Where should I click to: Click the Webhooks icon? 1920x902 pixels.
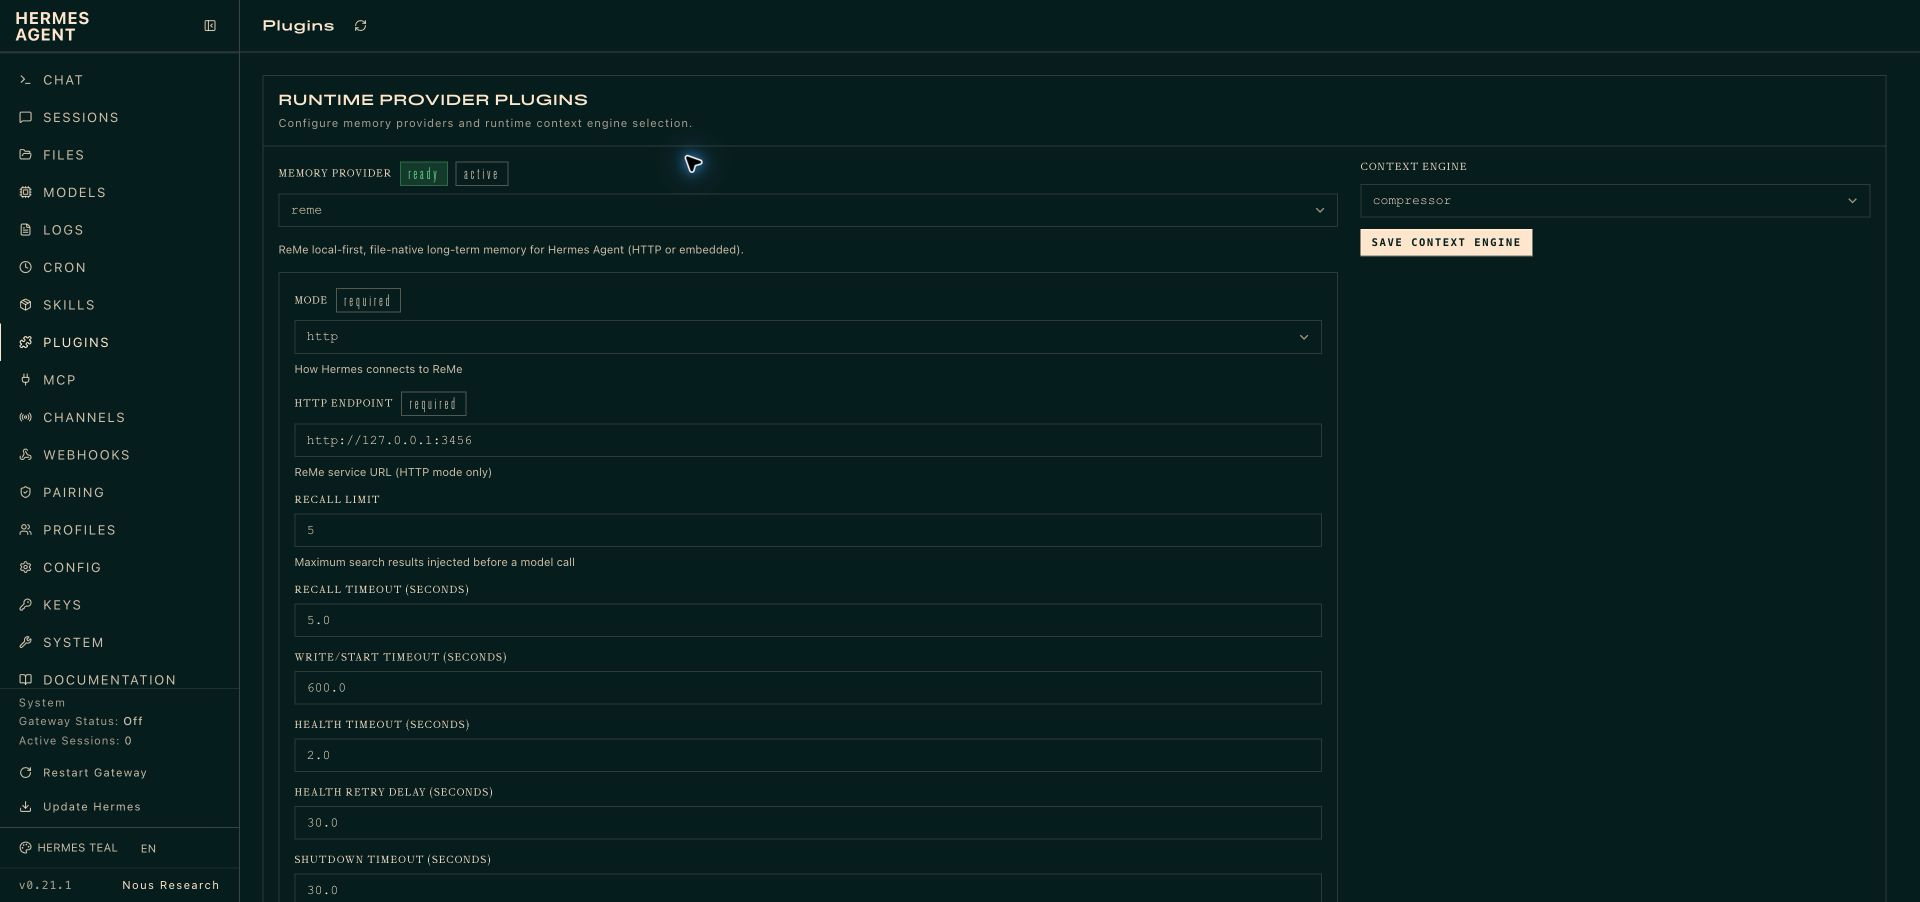[26, 455]
